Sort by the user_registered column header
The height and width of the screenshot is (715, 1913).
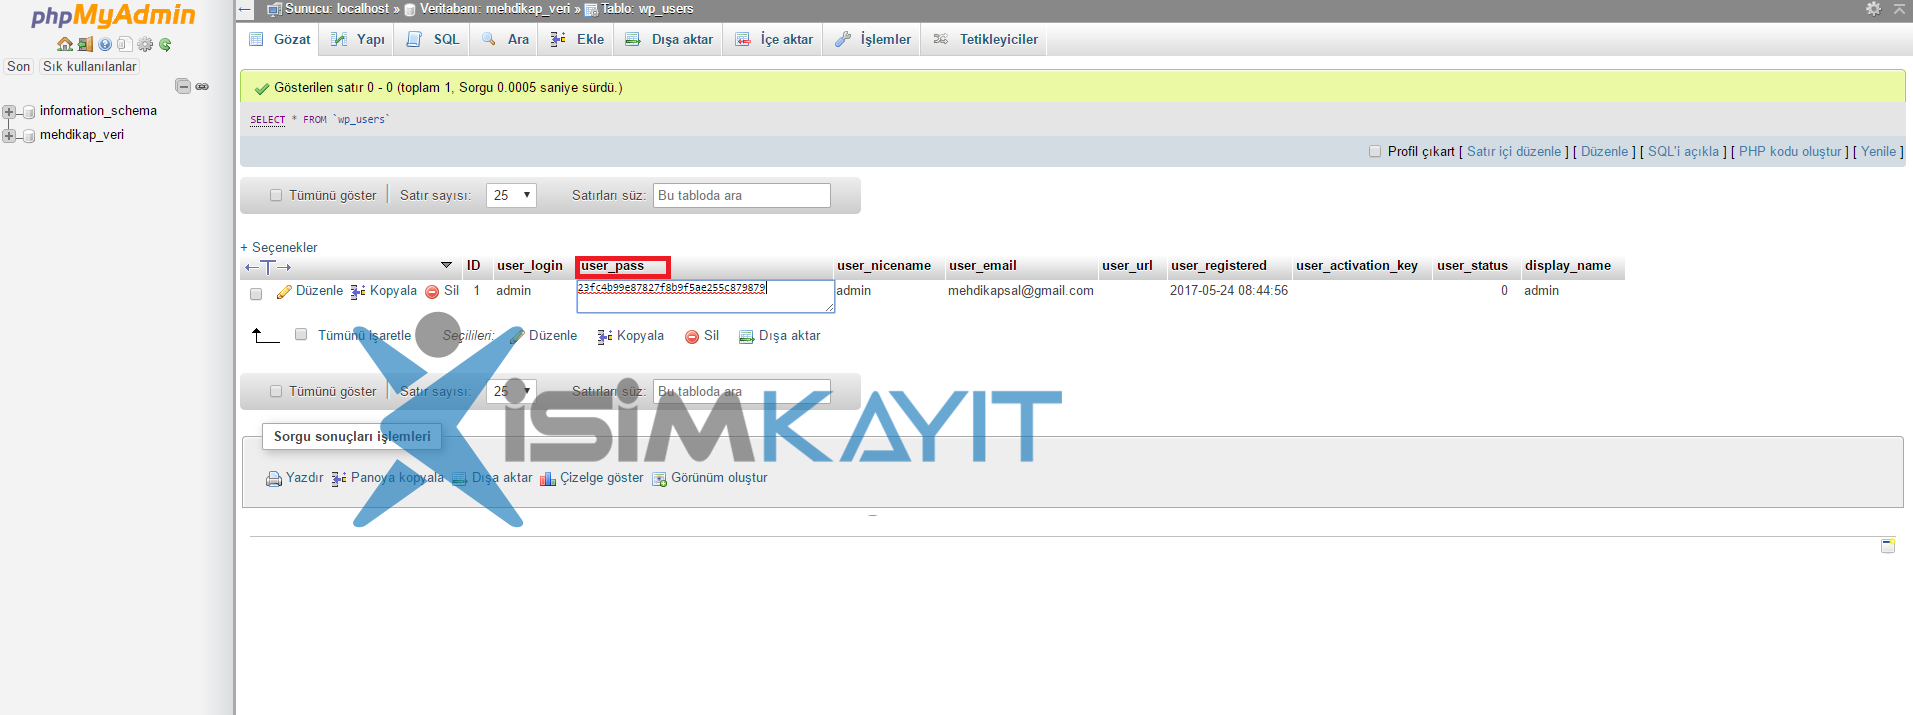(1219, 266)
